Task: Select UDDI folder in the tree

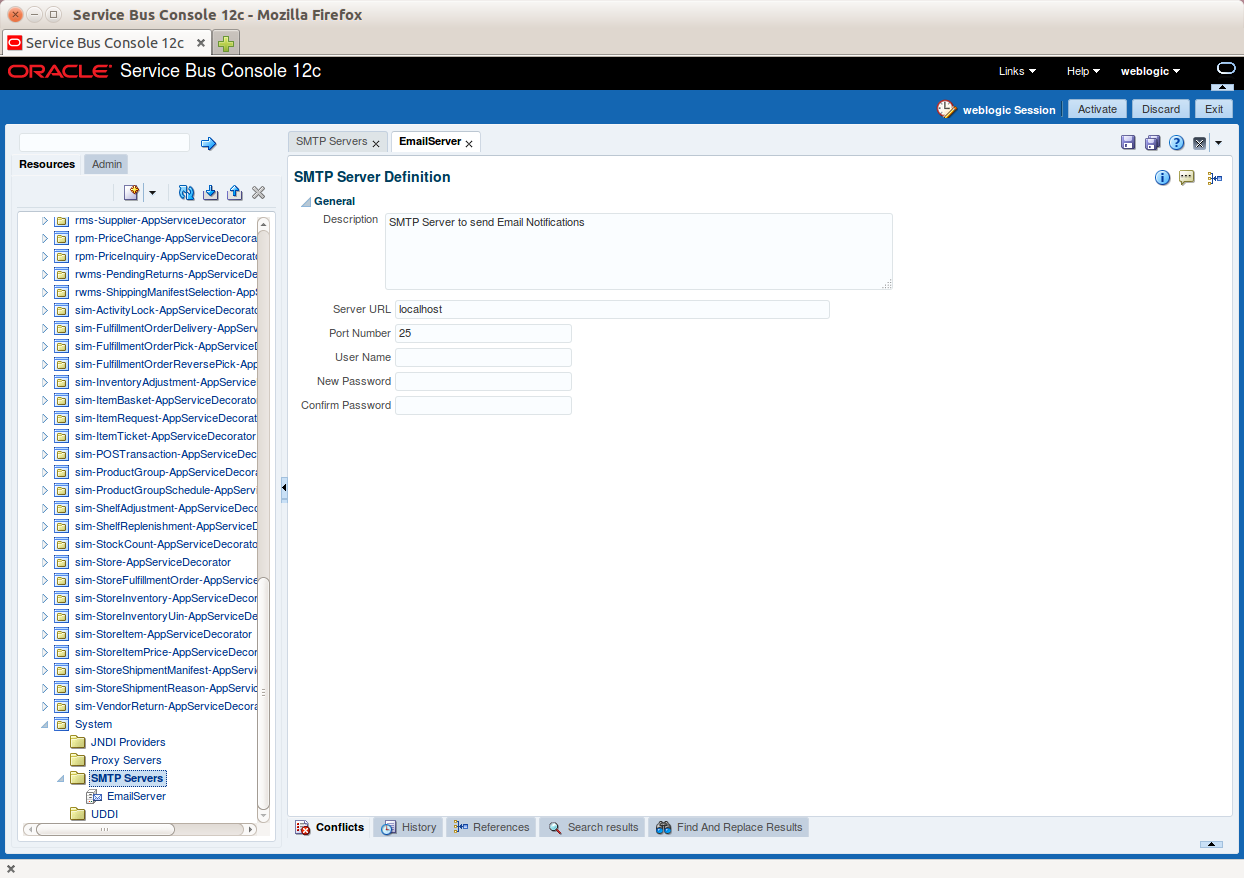Action: (x=104, y=814)
